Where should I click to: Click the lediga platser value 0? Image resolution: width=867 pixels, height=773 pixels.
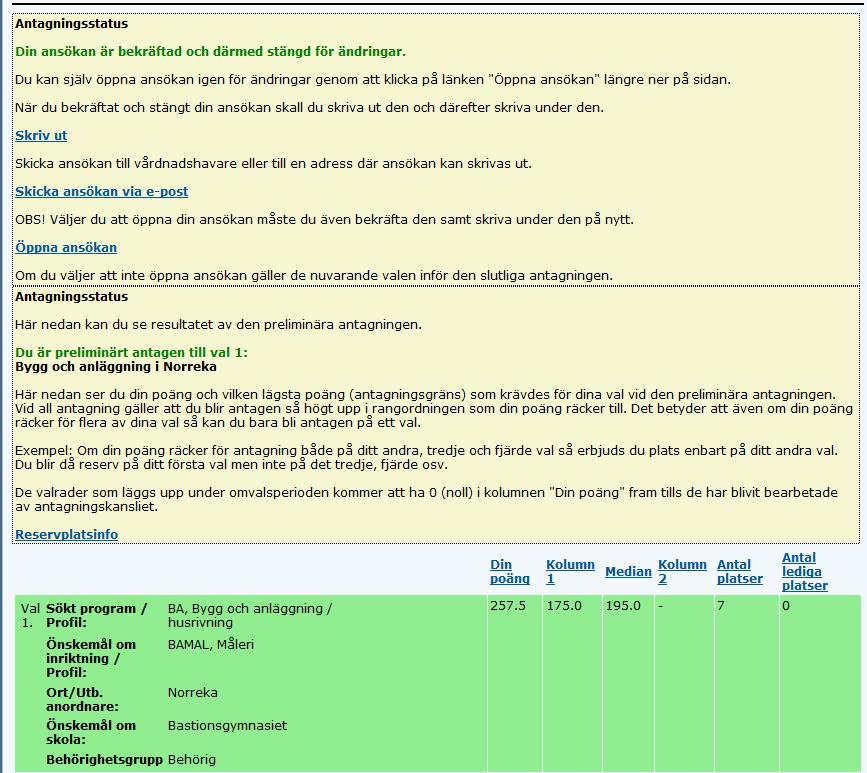pos(786,605)
